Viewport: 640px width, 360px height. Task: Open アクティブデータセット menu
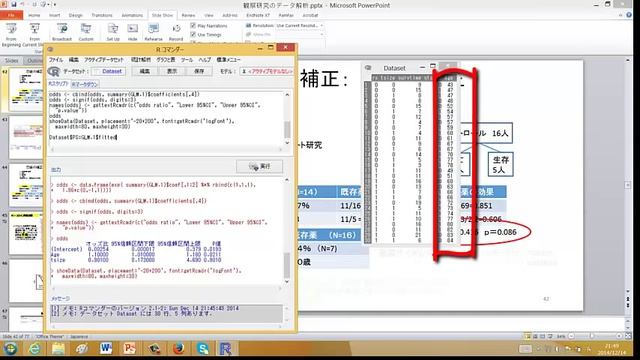(x=104, y=60)
